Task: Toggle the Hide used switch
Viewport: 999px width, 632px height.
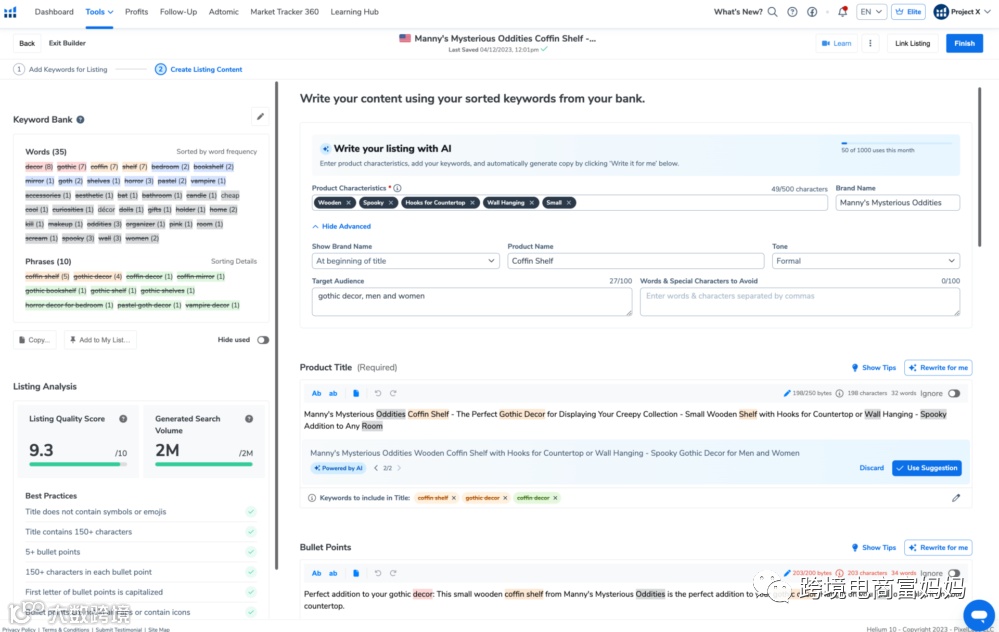Action: coord(263,340)
